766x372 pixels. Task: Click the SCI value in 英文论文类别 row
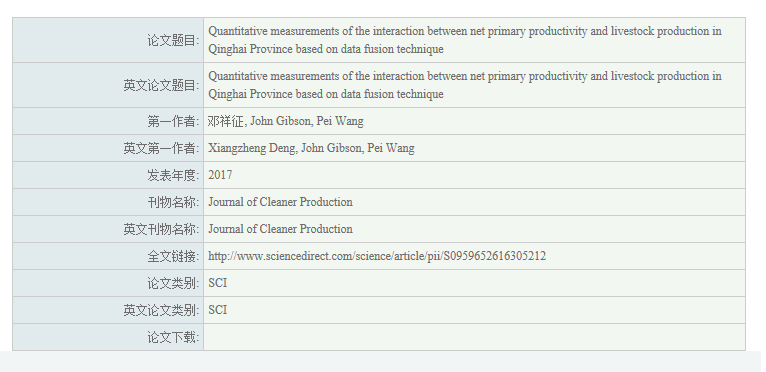(217, 310)
